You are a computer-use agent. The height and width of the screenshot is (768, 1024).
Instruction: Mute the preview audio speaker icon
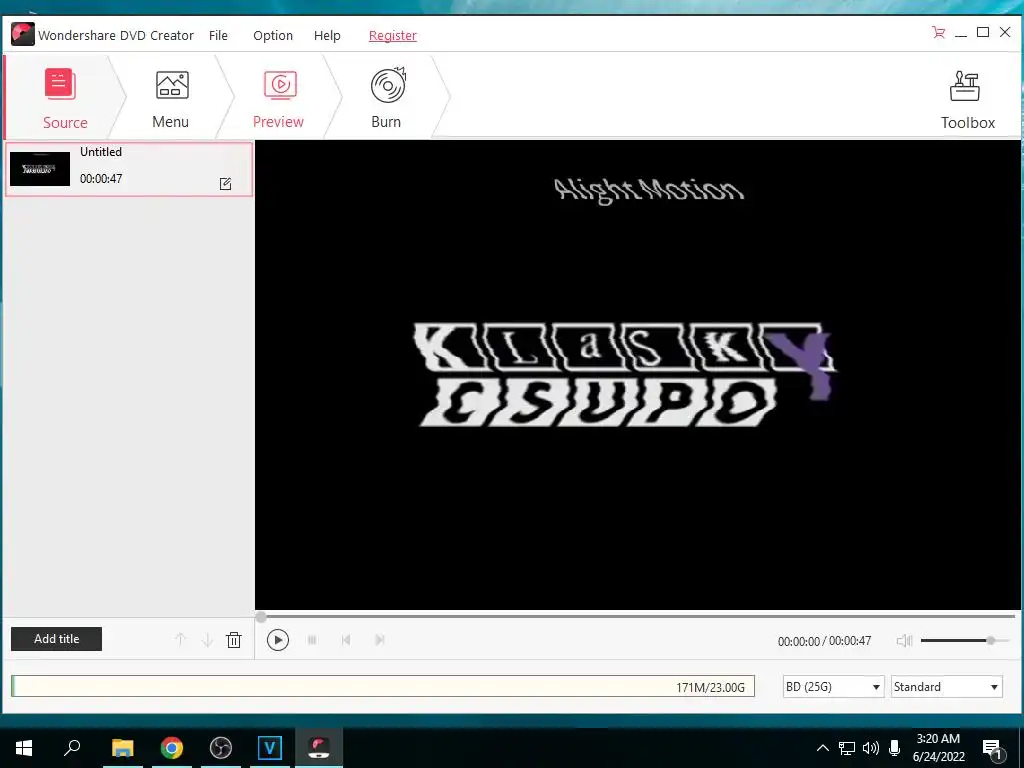tap(904, 641)
